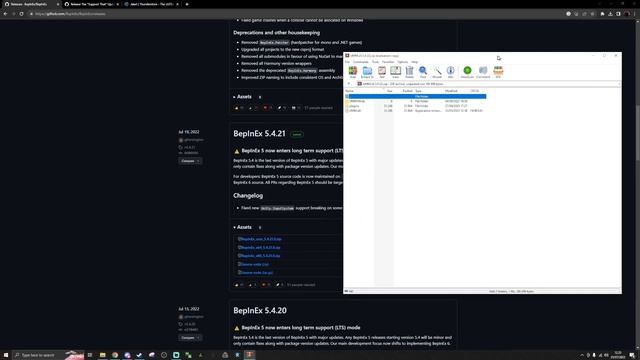Click the green VirusScan icon in WinRAR

467,72
